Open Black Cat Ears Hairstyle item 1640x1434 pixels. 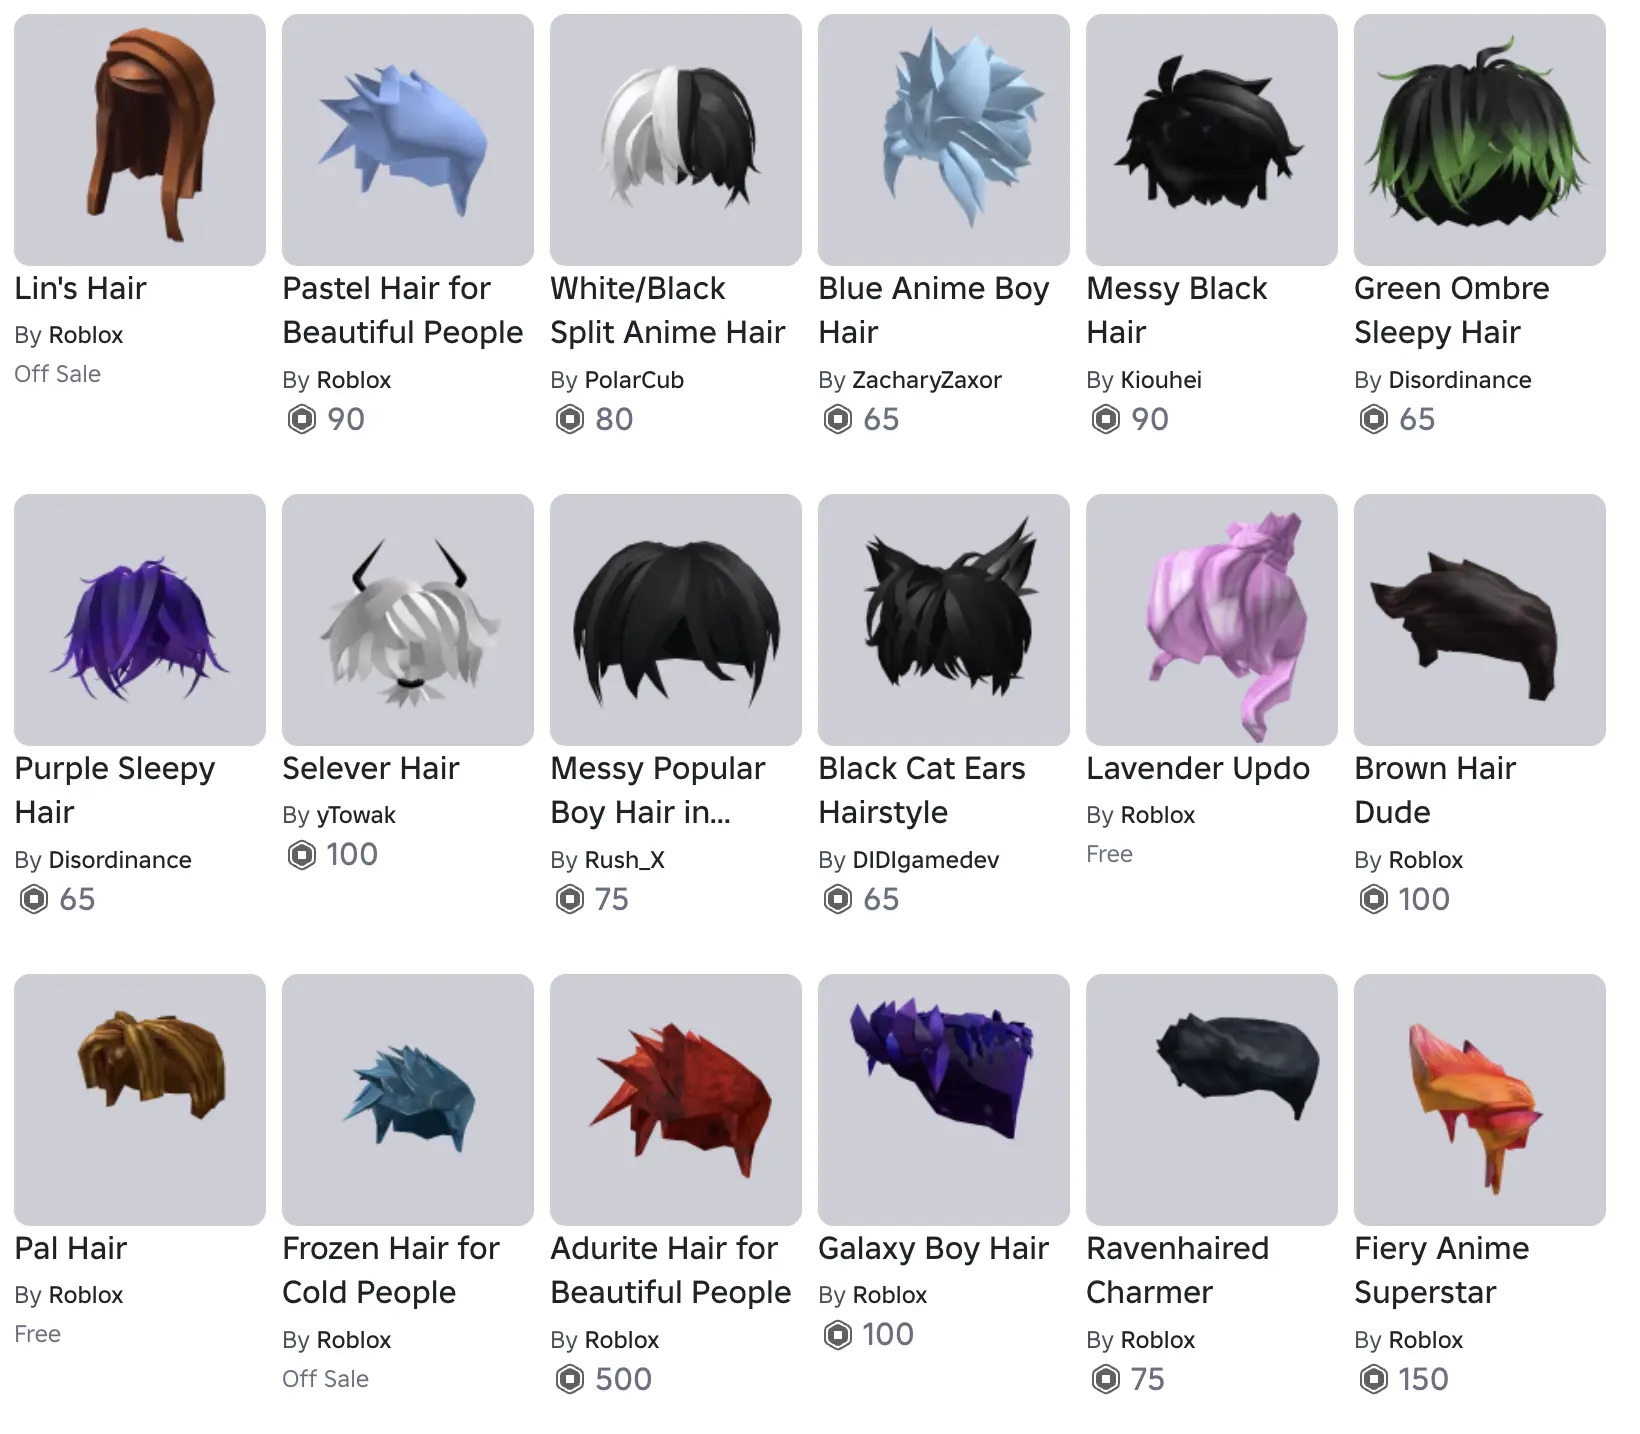click(x=944, y=620)
